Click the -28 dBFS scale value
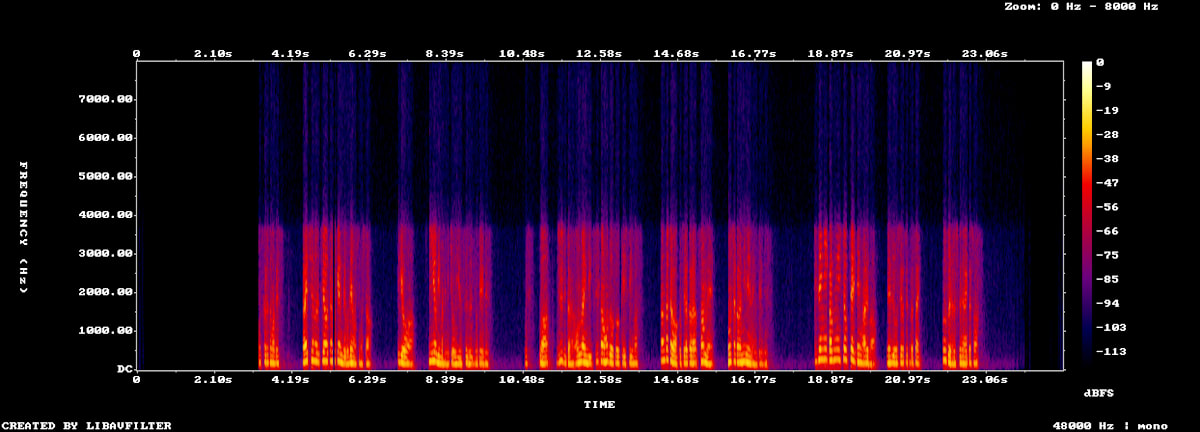1200x432 pixels. point(1107,134)
